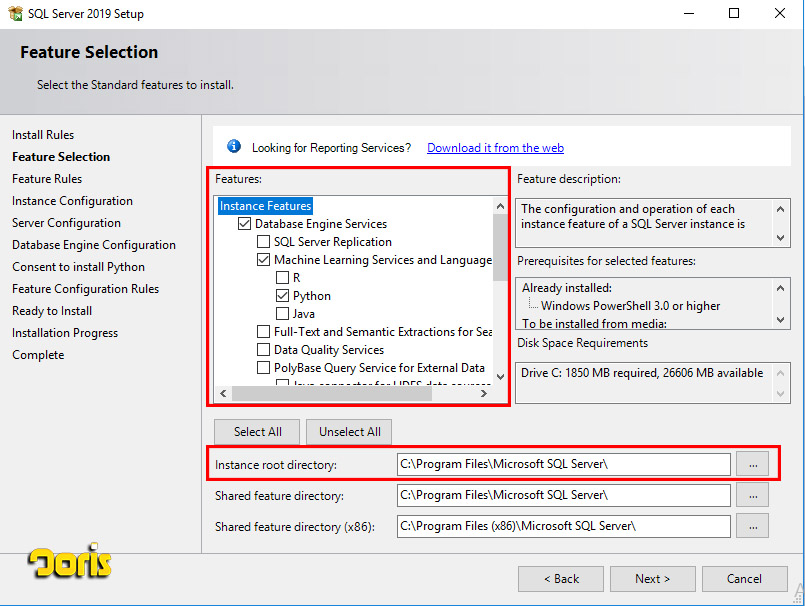Image resolution: width=805 pixels, height=606 pixels.
Task: Click the Unselect All button
Action: (349, 432)
